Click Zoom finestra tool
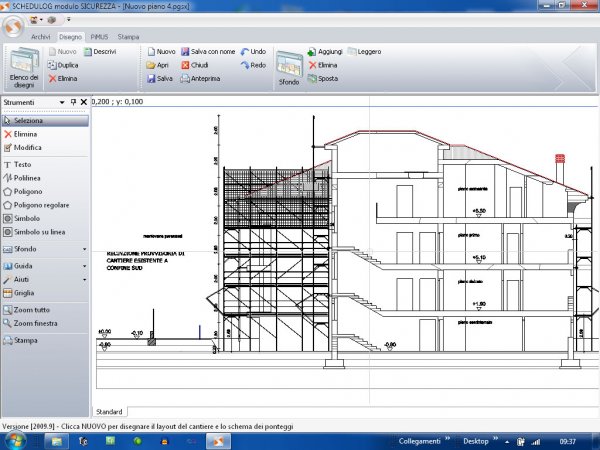The height and width of the screenshot is (450, 600). coord(36,324)
